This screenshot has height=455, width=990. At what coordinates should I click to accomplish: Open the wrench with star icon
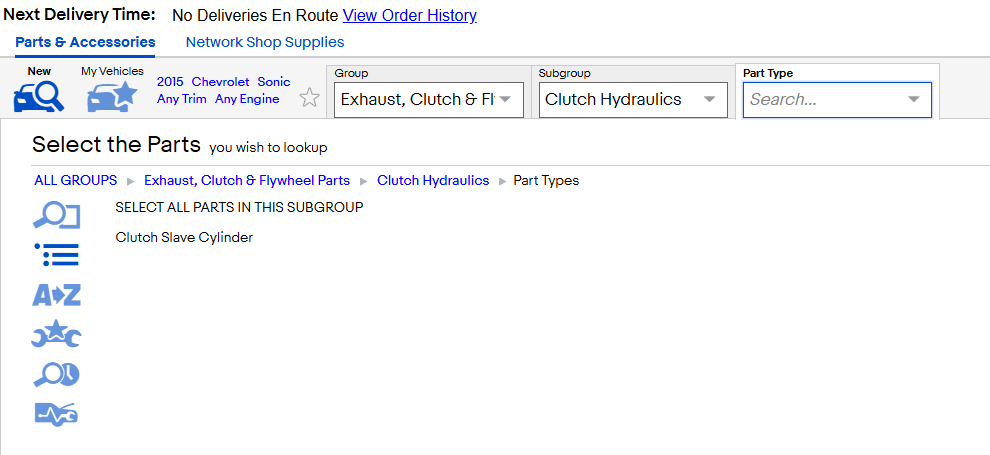point(56,334)
